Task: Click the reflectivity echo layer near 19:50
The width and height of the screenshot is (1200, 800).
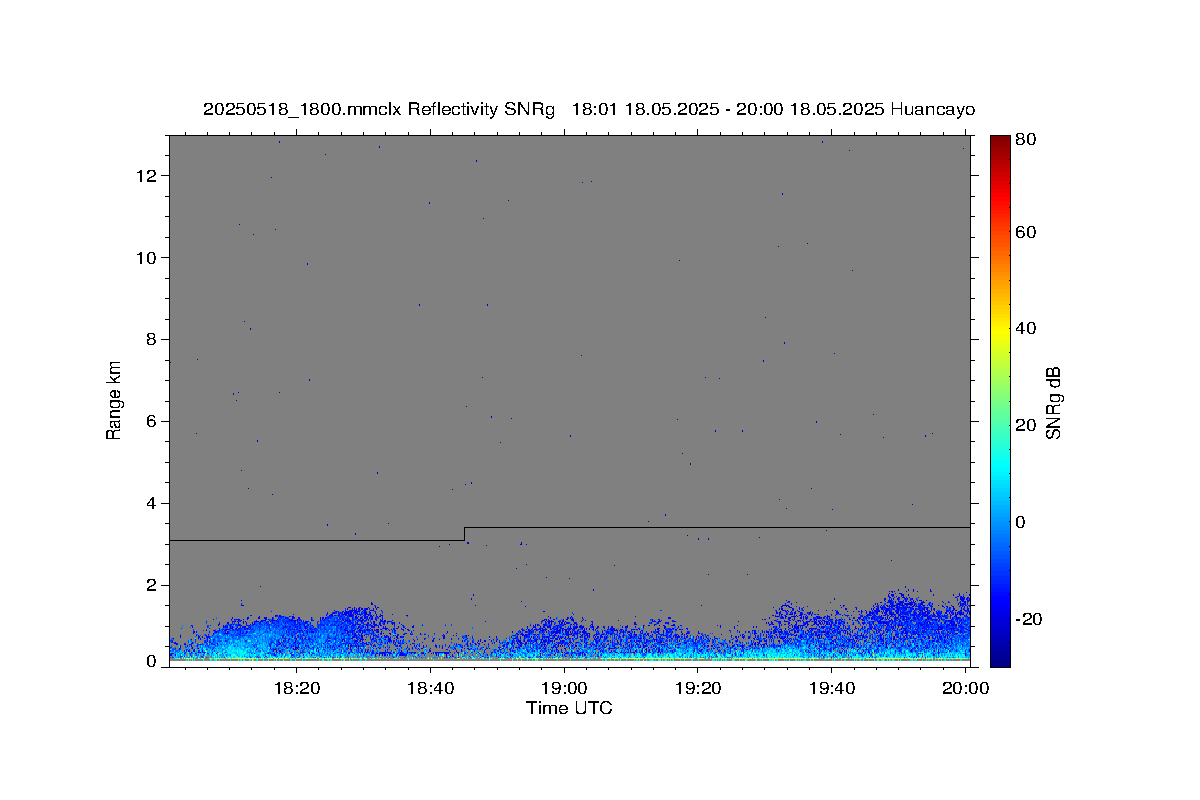Action: click(905, 625)
